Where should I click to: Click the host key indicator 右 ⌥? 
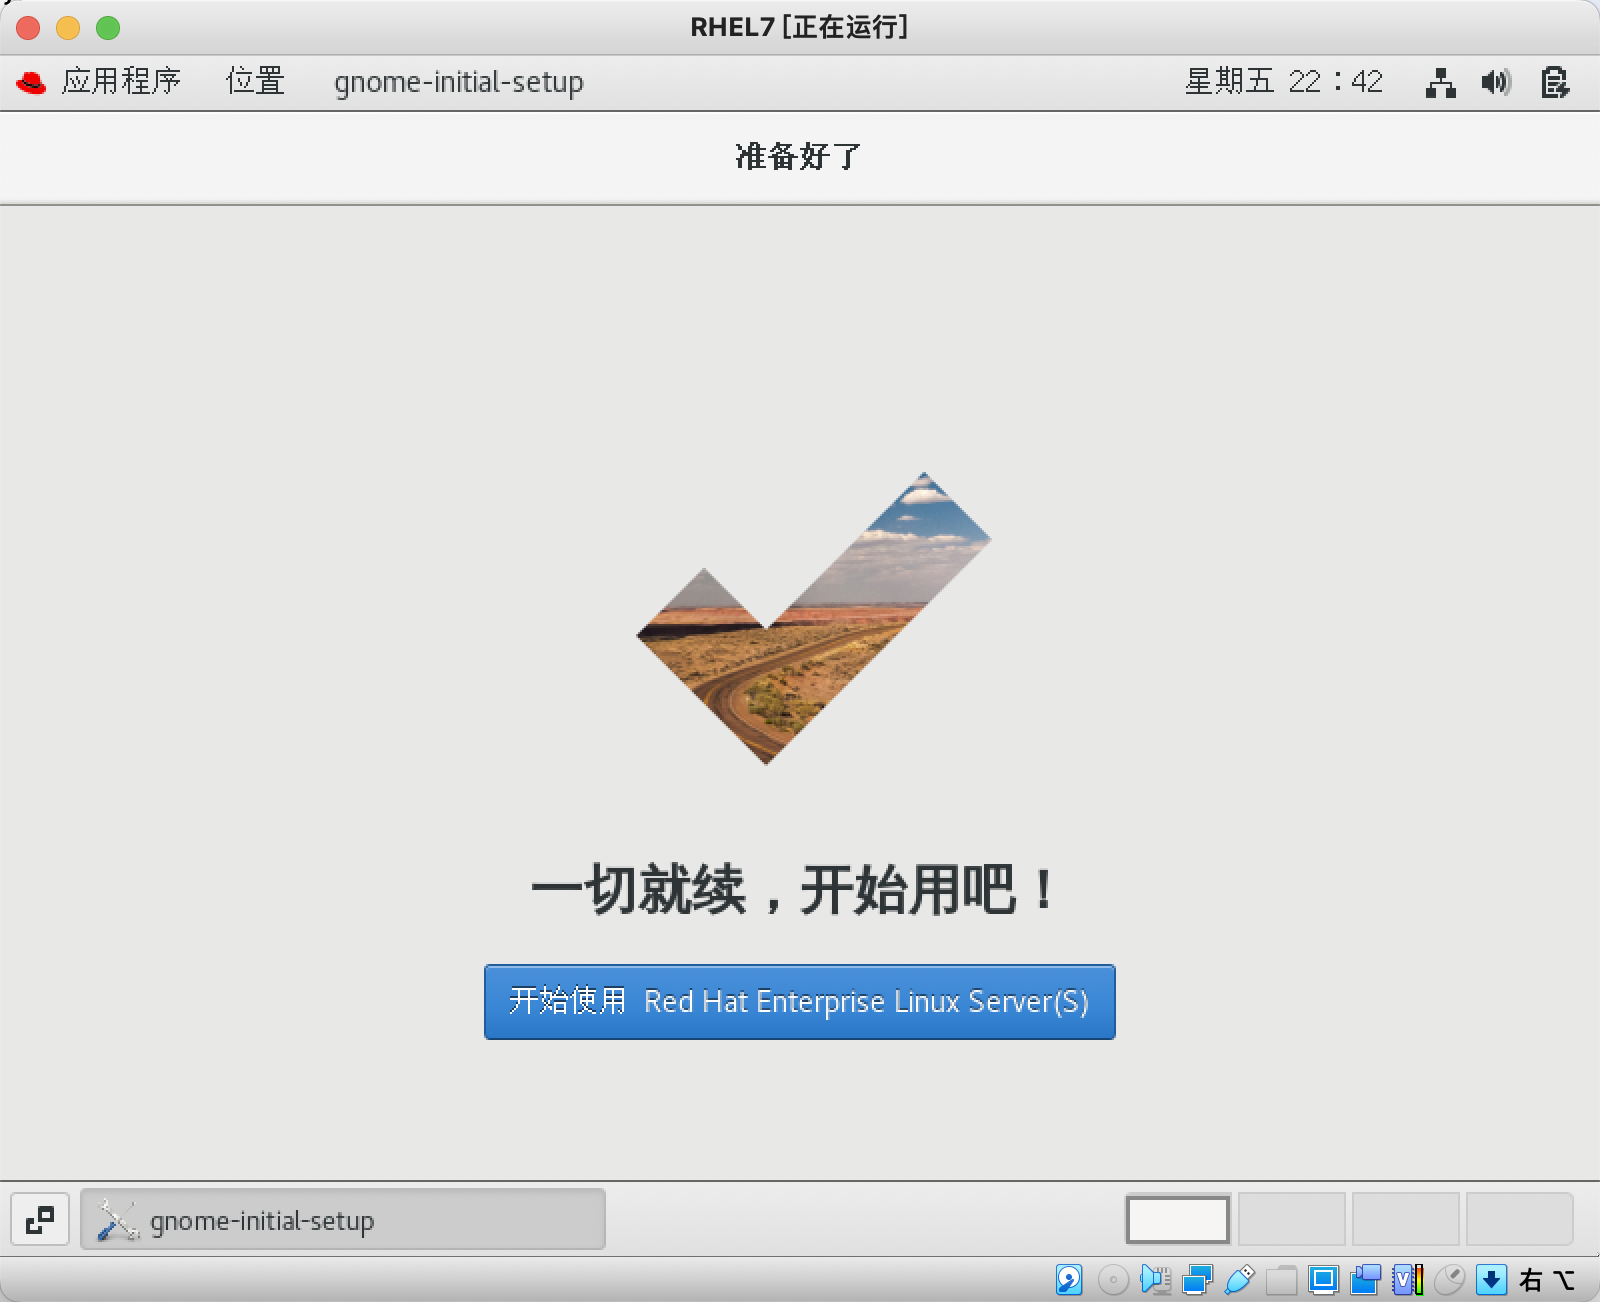pyautogui.click(x=1547, y=1280)
